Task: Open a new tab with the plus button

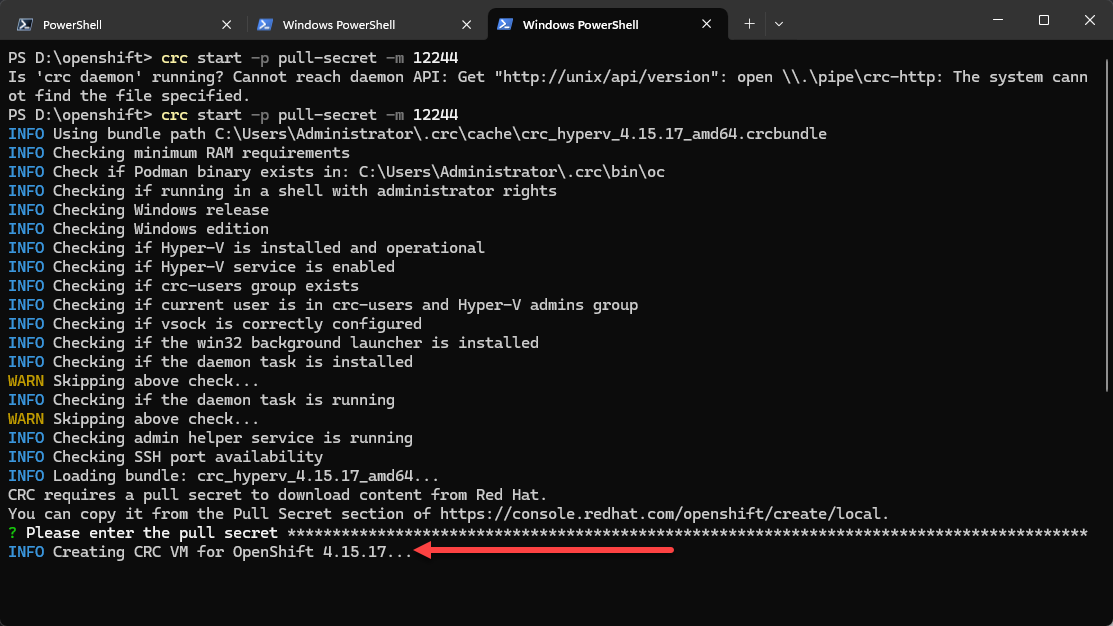Action: (749, 24)
